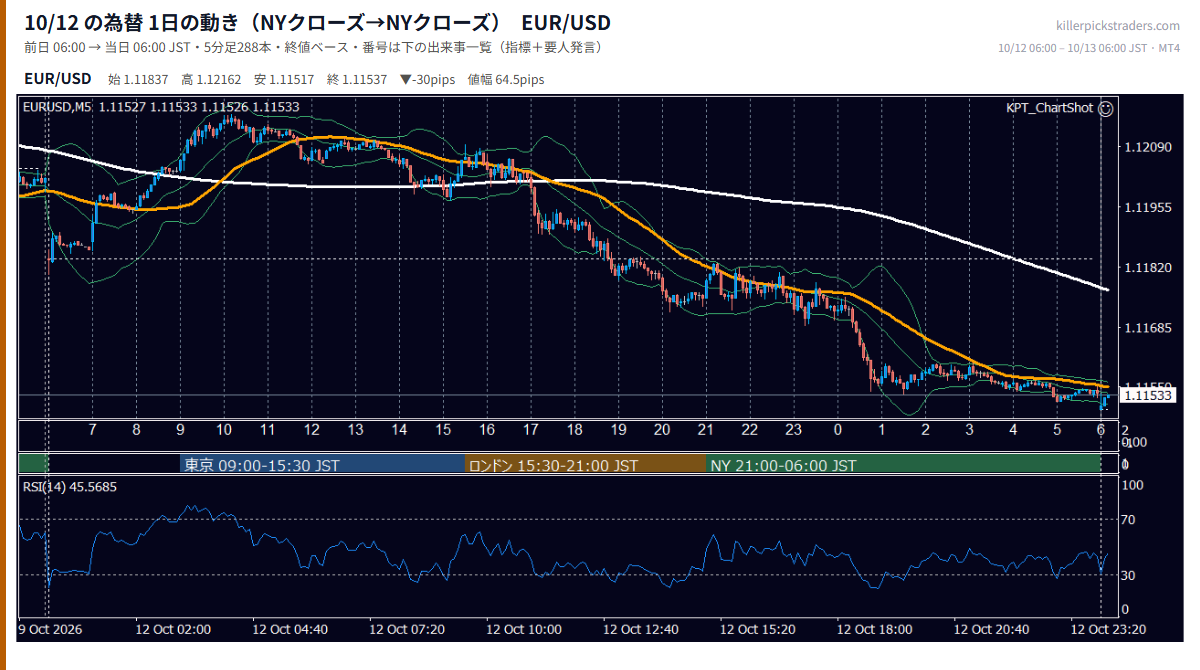Viewport: 1200px width, 670px height.
Task: Click the ▼-30pips change value
Action: pos(429,79)
